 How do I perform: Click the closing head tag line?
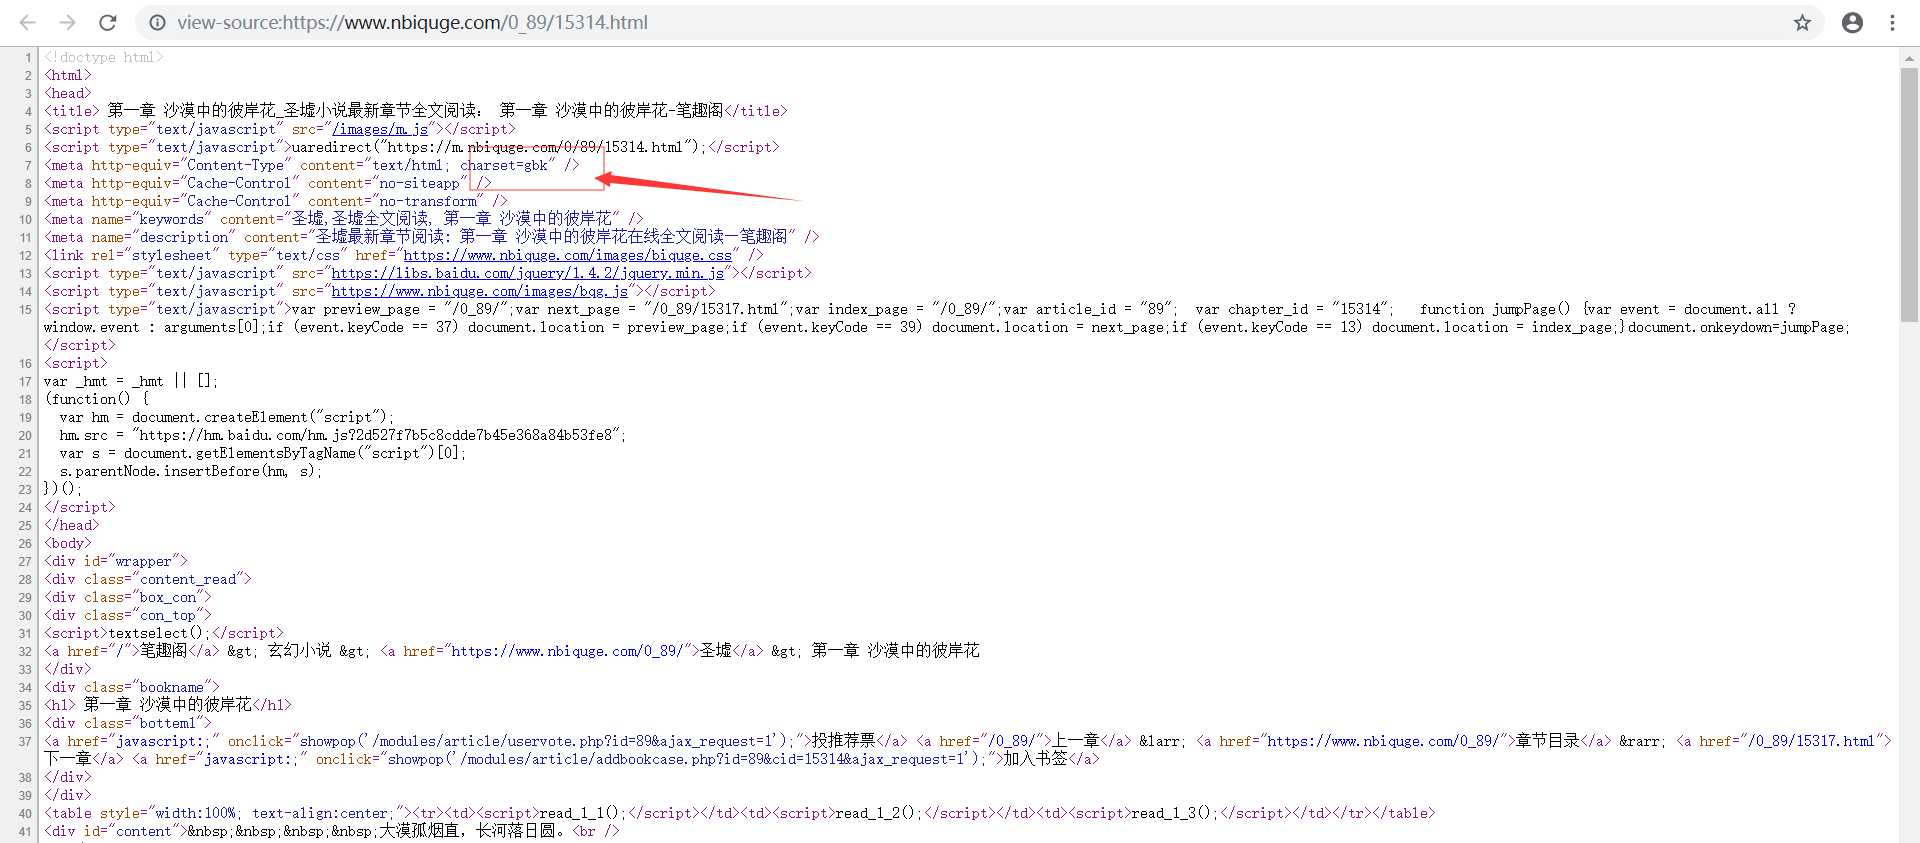[71, 525]
